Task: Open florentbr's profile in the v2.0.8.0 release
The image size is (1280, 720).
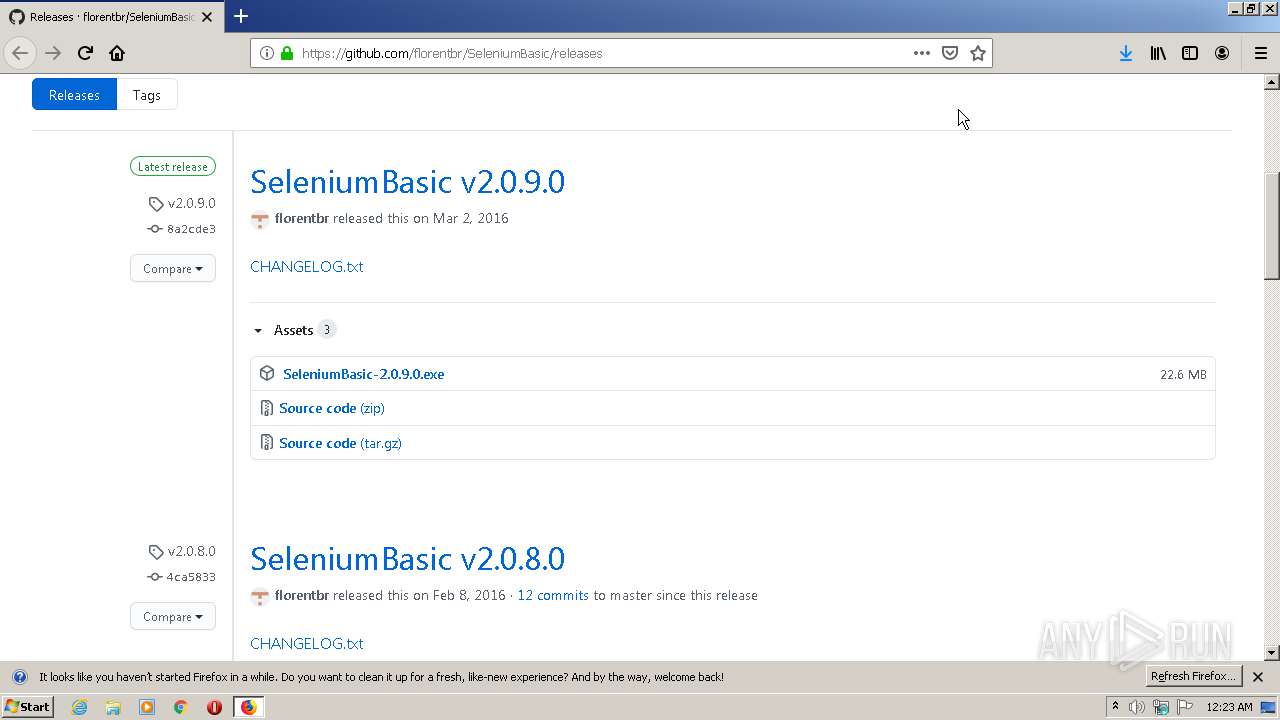Action: click(302, 595)
